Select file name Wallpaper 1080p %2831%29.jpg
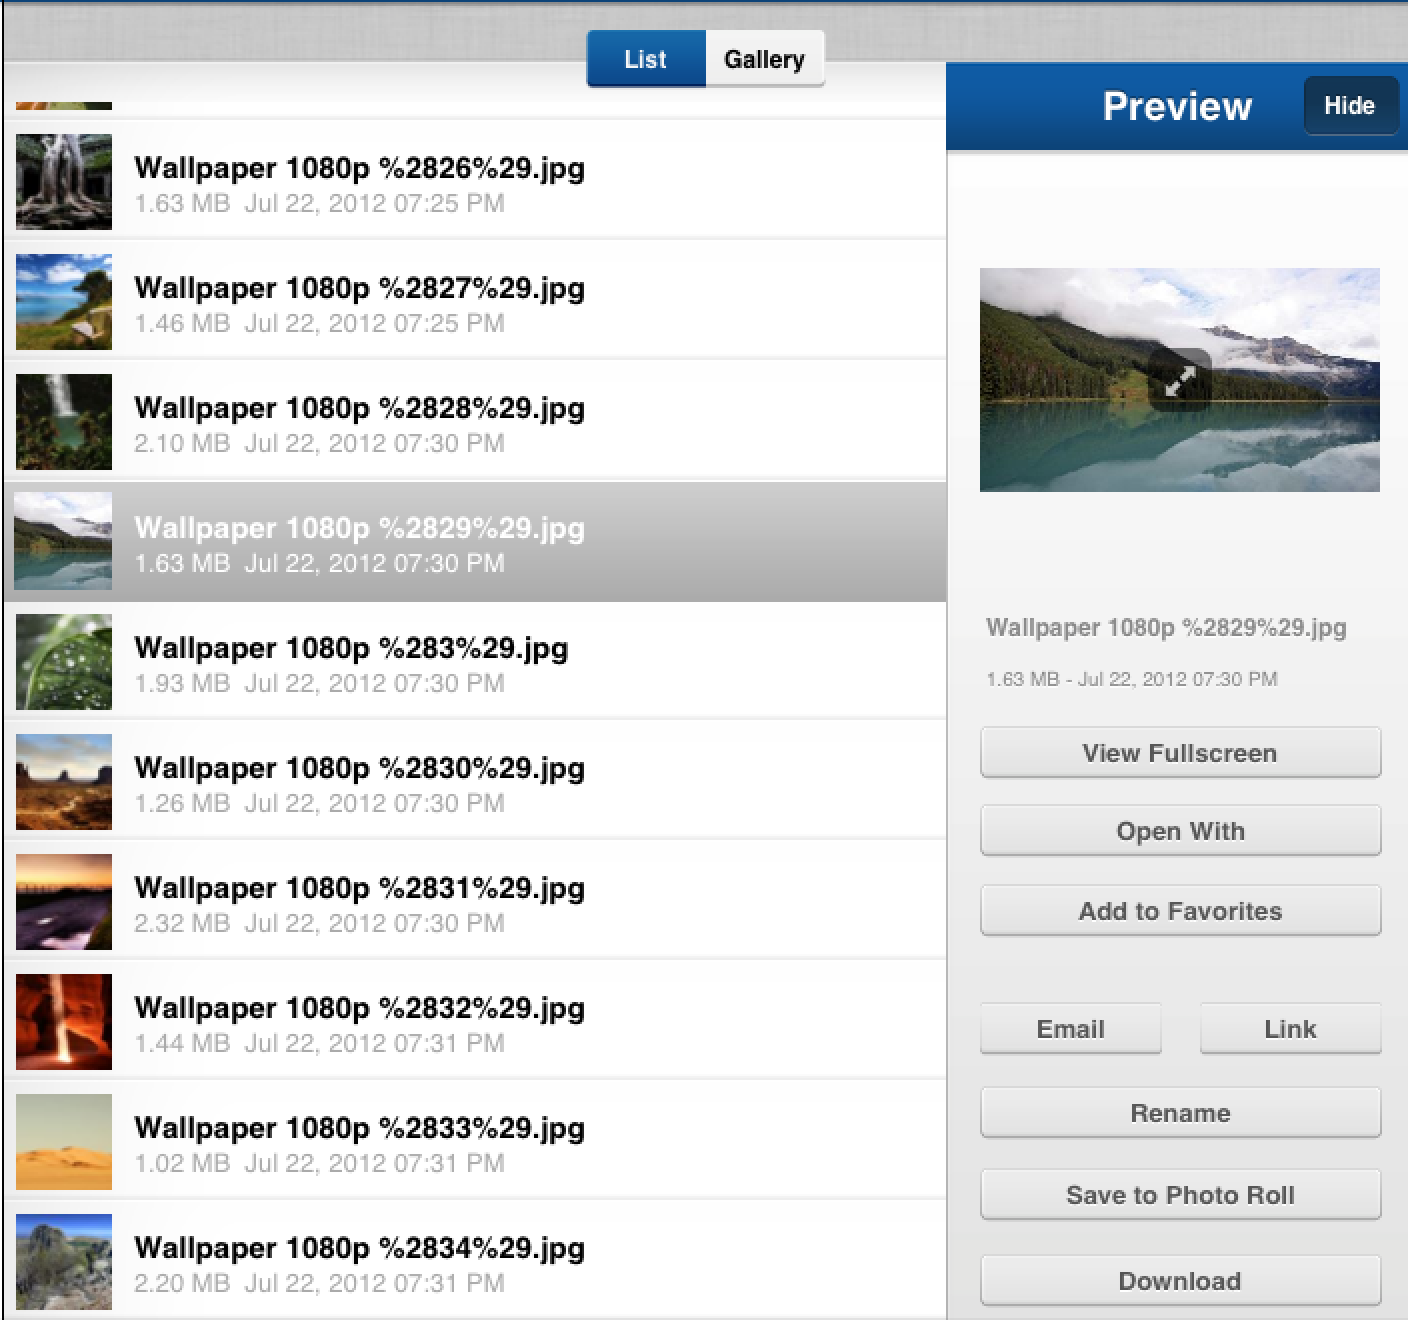 360,888
